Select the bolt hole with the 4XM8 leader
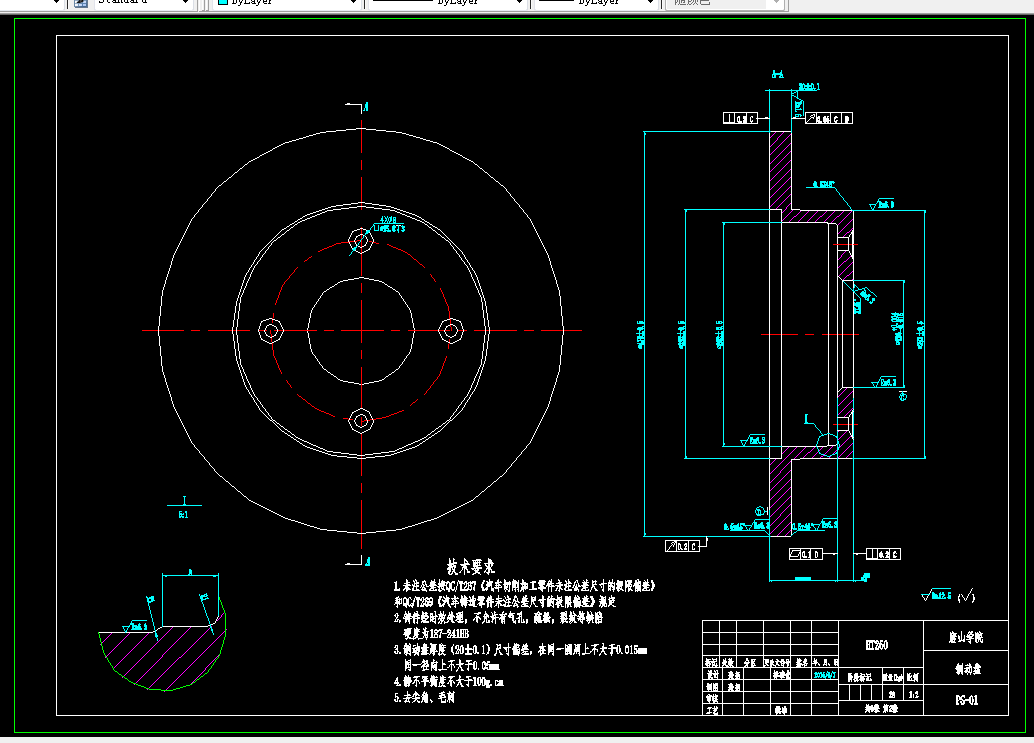 pyautogui.click(x=361, y=241)
